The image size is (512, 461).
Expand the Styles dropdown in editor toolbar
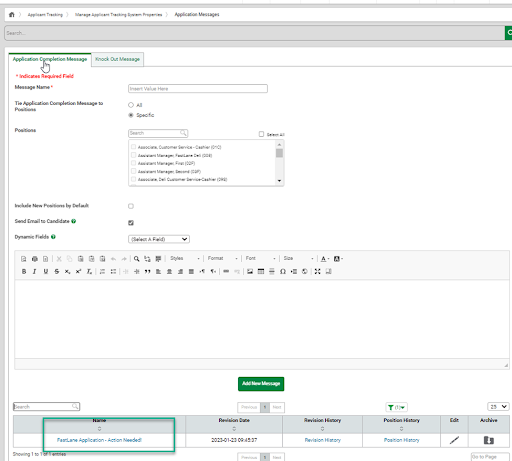point(184,258)
